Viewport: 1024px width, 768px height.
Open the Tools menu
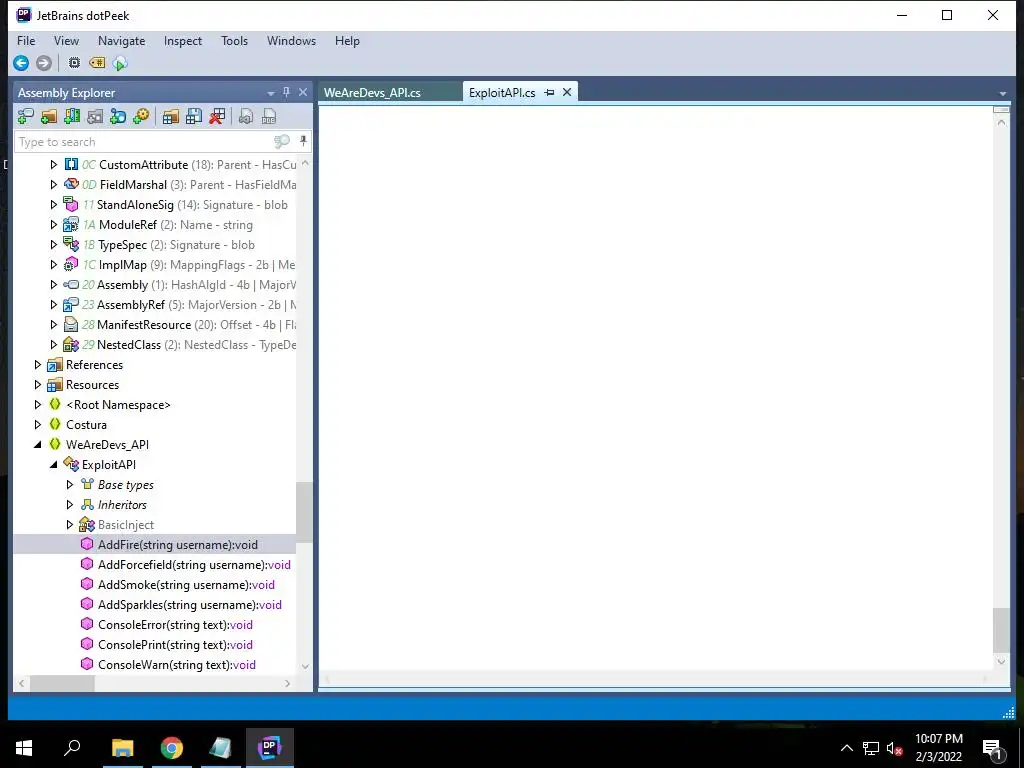[234, 40]
